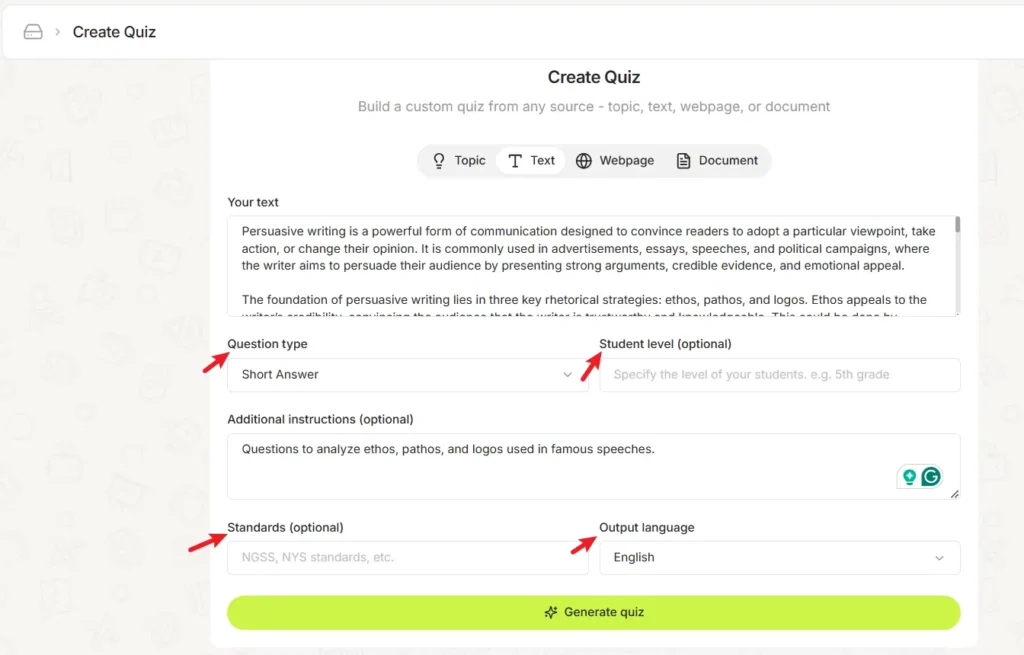Focus the Student level input field

pyautogui.click(x=779, y=375)
